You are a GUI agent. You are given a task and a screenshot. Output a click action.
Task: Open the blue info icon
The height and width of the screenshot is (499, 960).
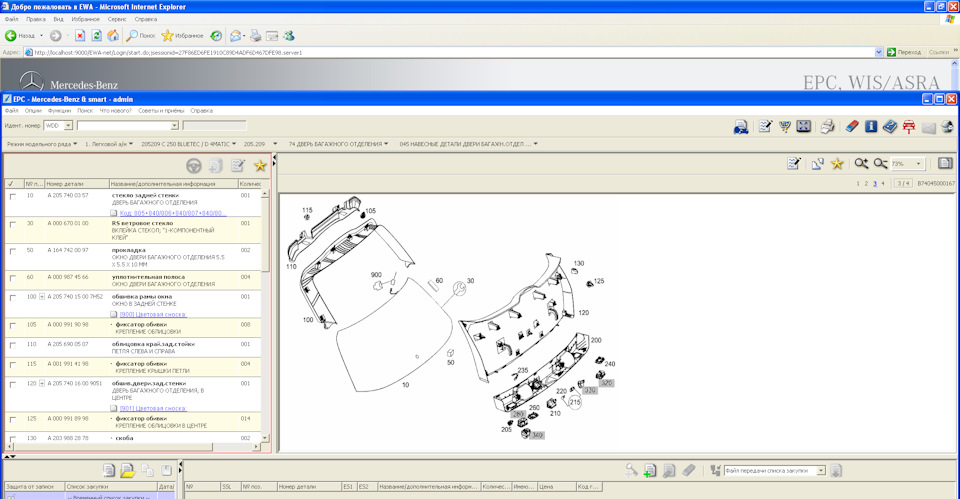(871, 127)
